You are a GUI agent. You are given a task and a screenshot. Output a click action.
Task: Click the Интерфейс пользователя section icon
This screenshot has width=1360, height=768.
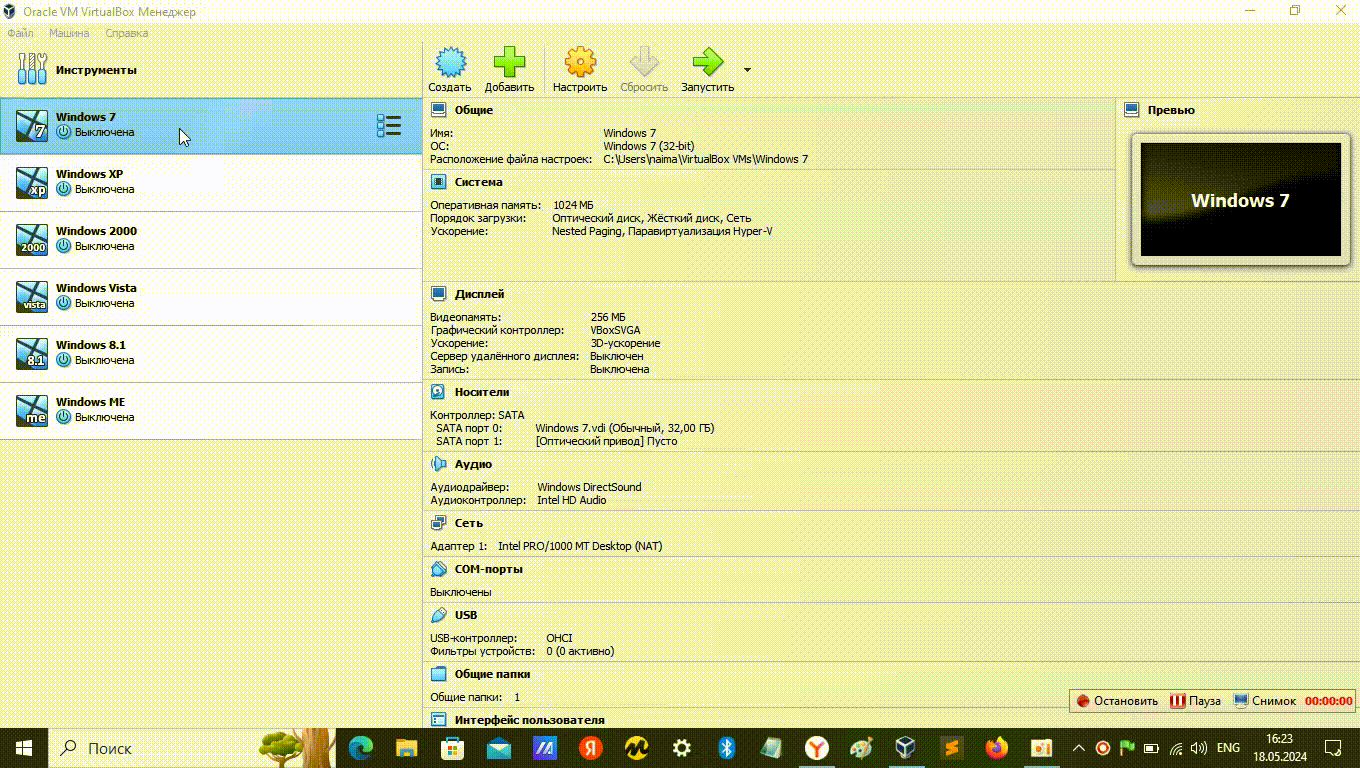tap(438, 720)
